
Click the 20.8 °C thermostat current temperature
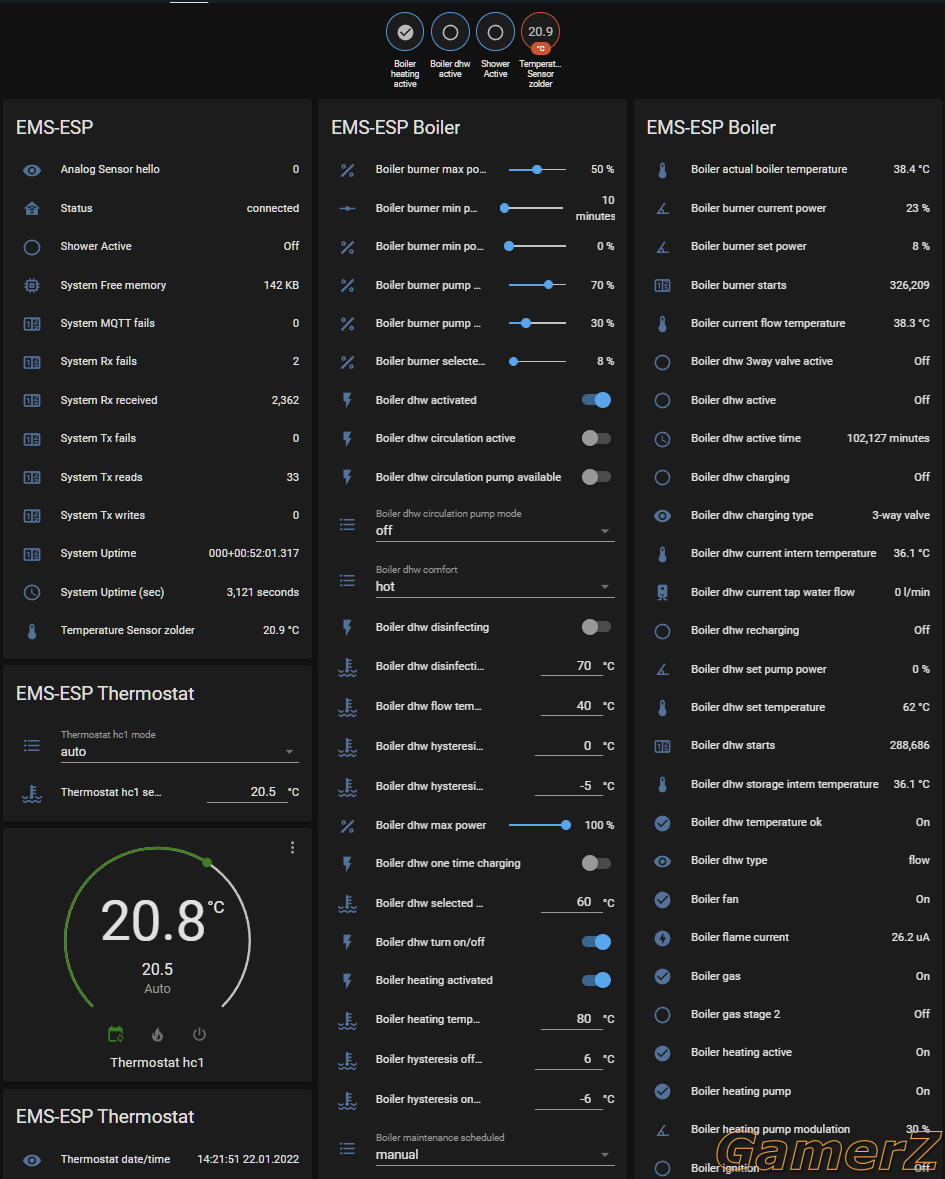[x=162, y=921]
